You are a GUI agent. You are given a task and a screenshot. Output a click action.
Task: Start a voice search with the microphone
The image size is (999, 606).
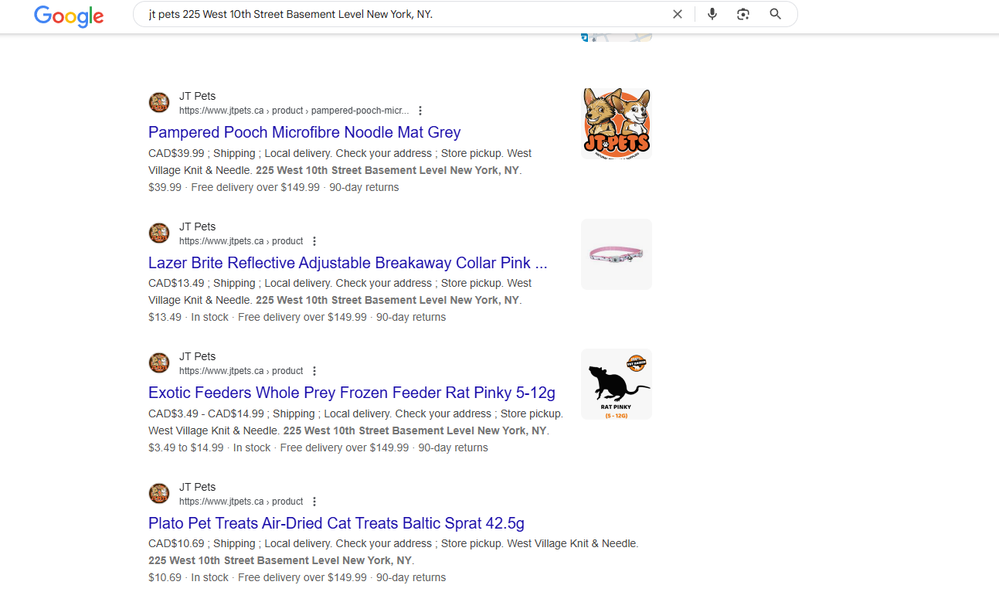coord(712,14)
